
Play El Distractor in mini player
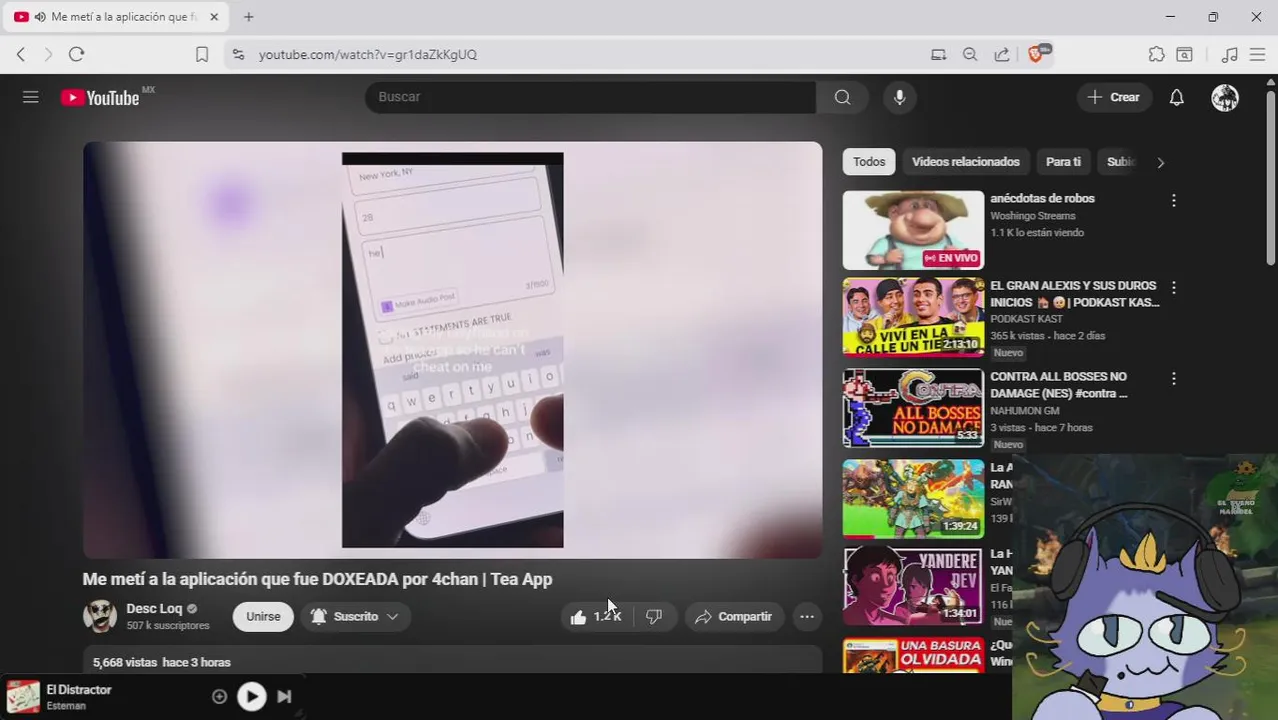[x=251, y=696]
